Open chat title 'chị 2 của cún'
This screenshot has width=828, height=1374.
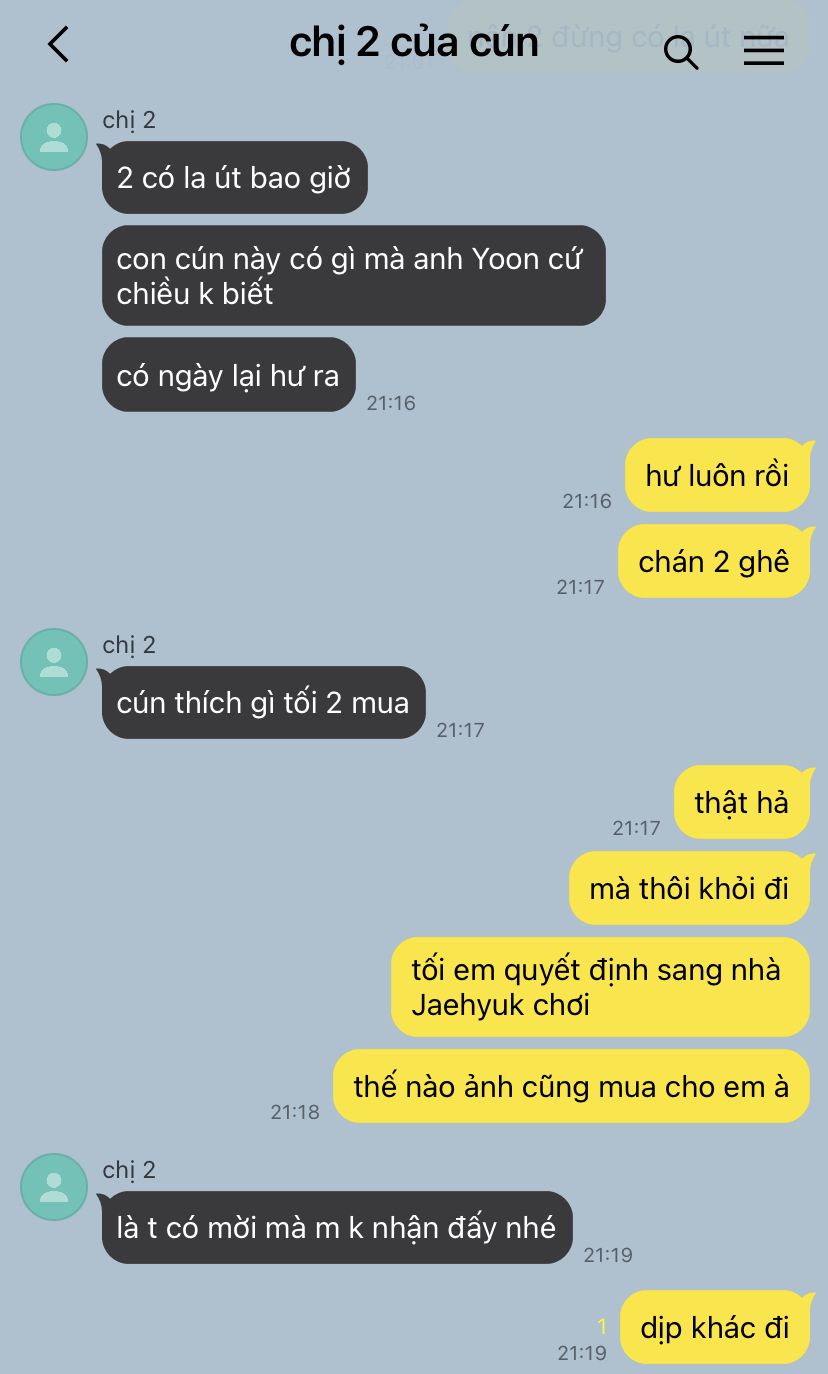click(x=414, y=42)
